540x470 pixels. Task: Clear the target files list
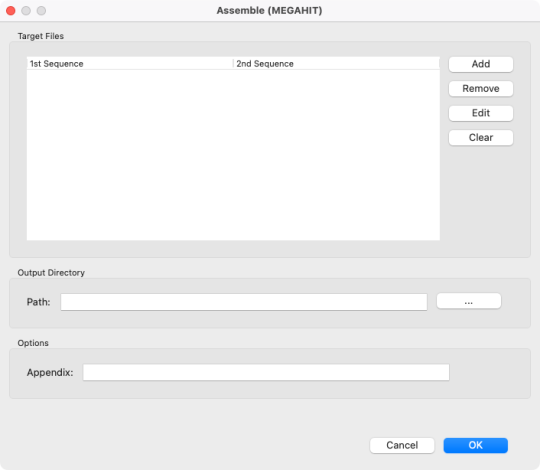pos(481,137)
